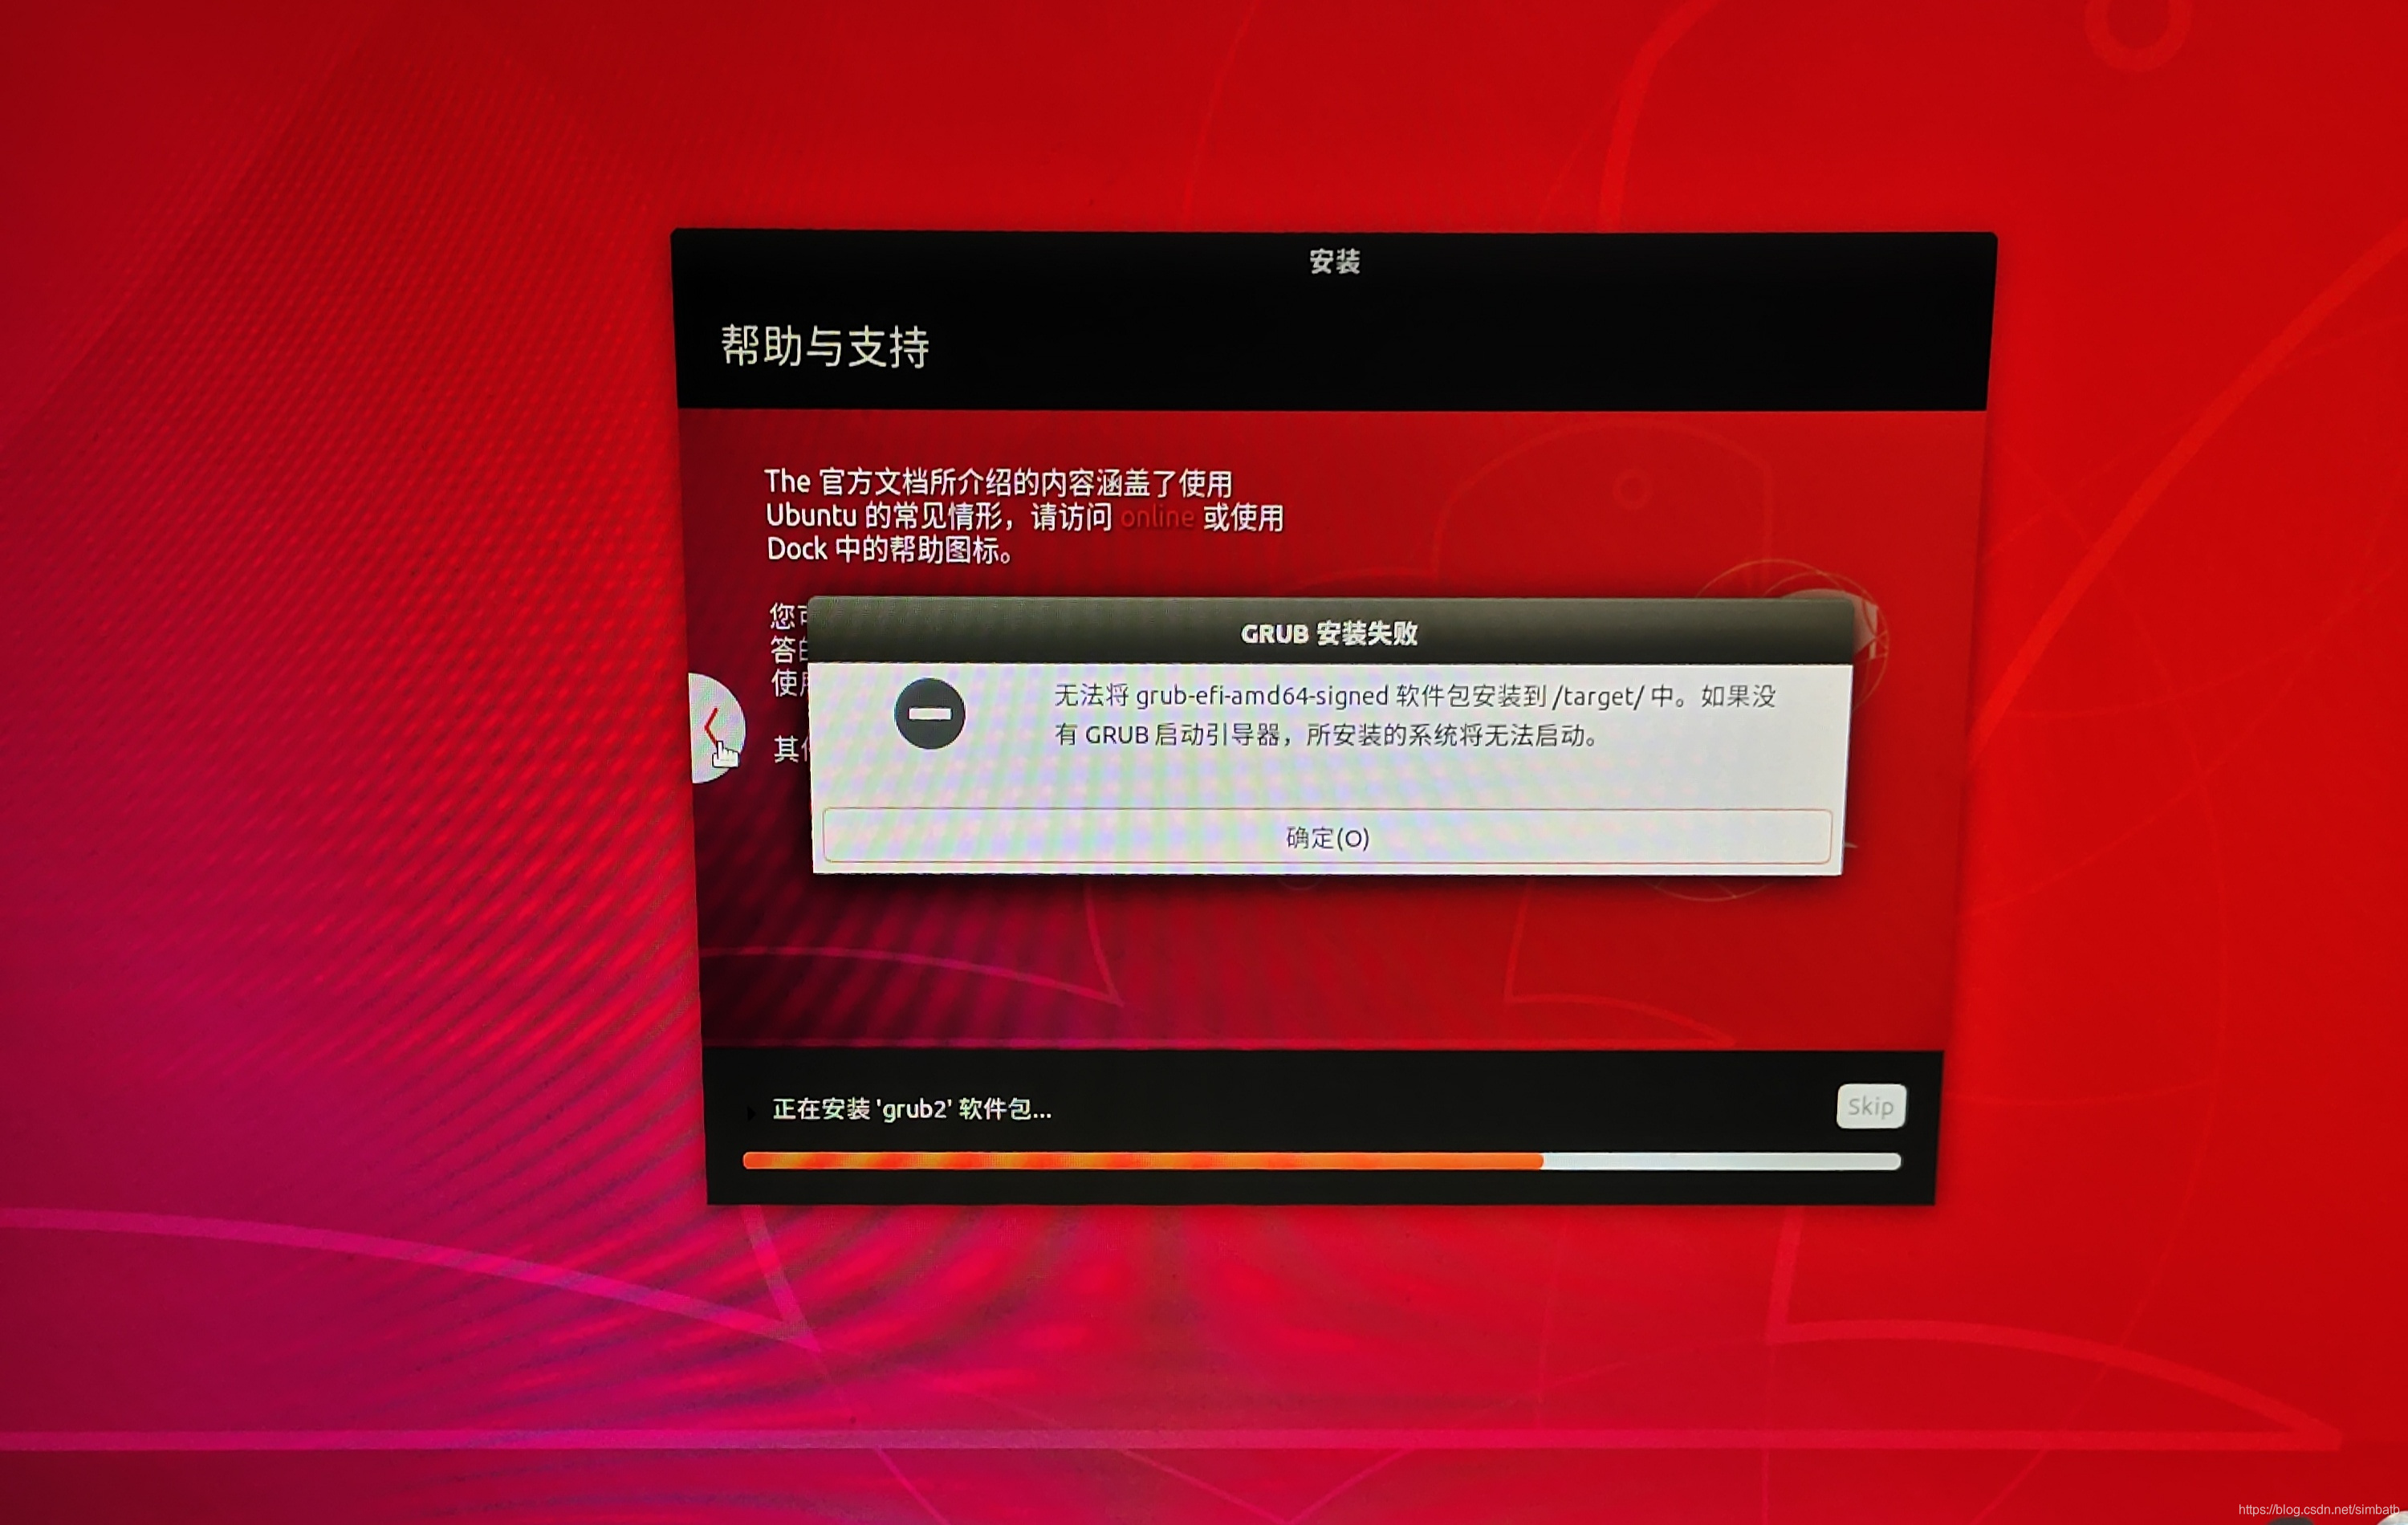Click the 正在安装 'grub2' 软件包 status text

point(911,1109)
